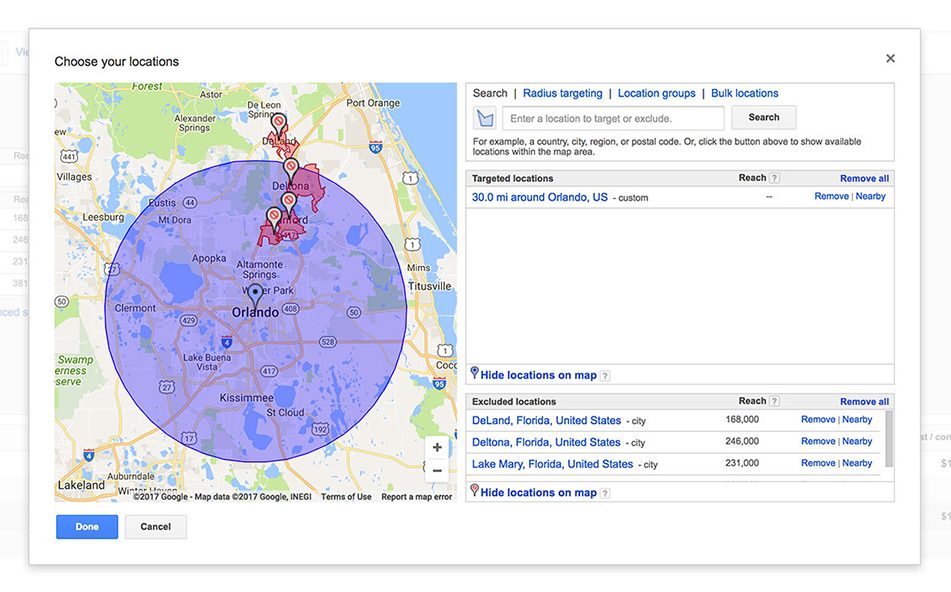Click the map area search icon button

[x=485, y=119]
